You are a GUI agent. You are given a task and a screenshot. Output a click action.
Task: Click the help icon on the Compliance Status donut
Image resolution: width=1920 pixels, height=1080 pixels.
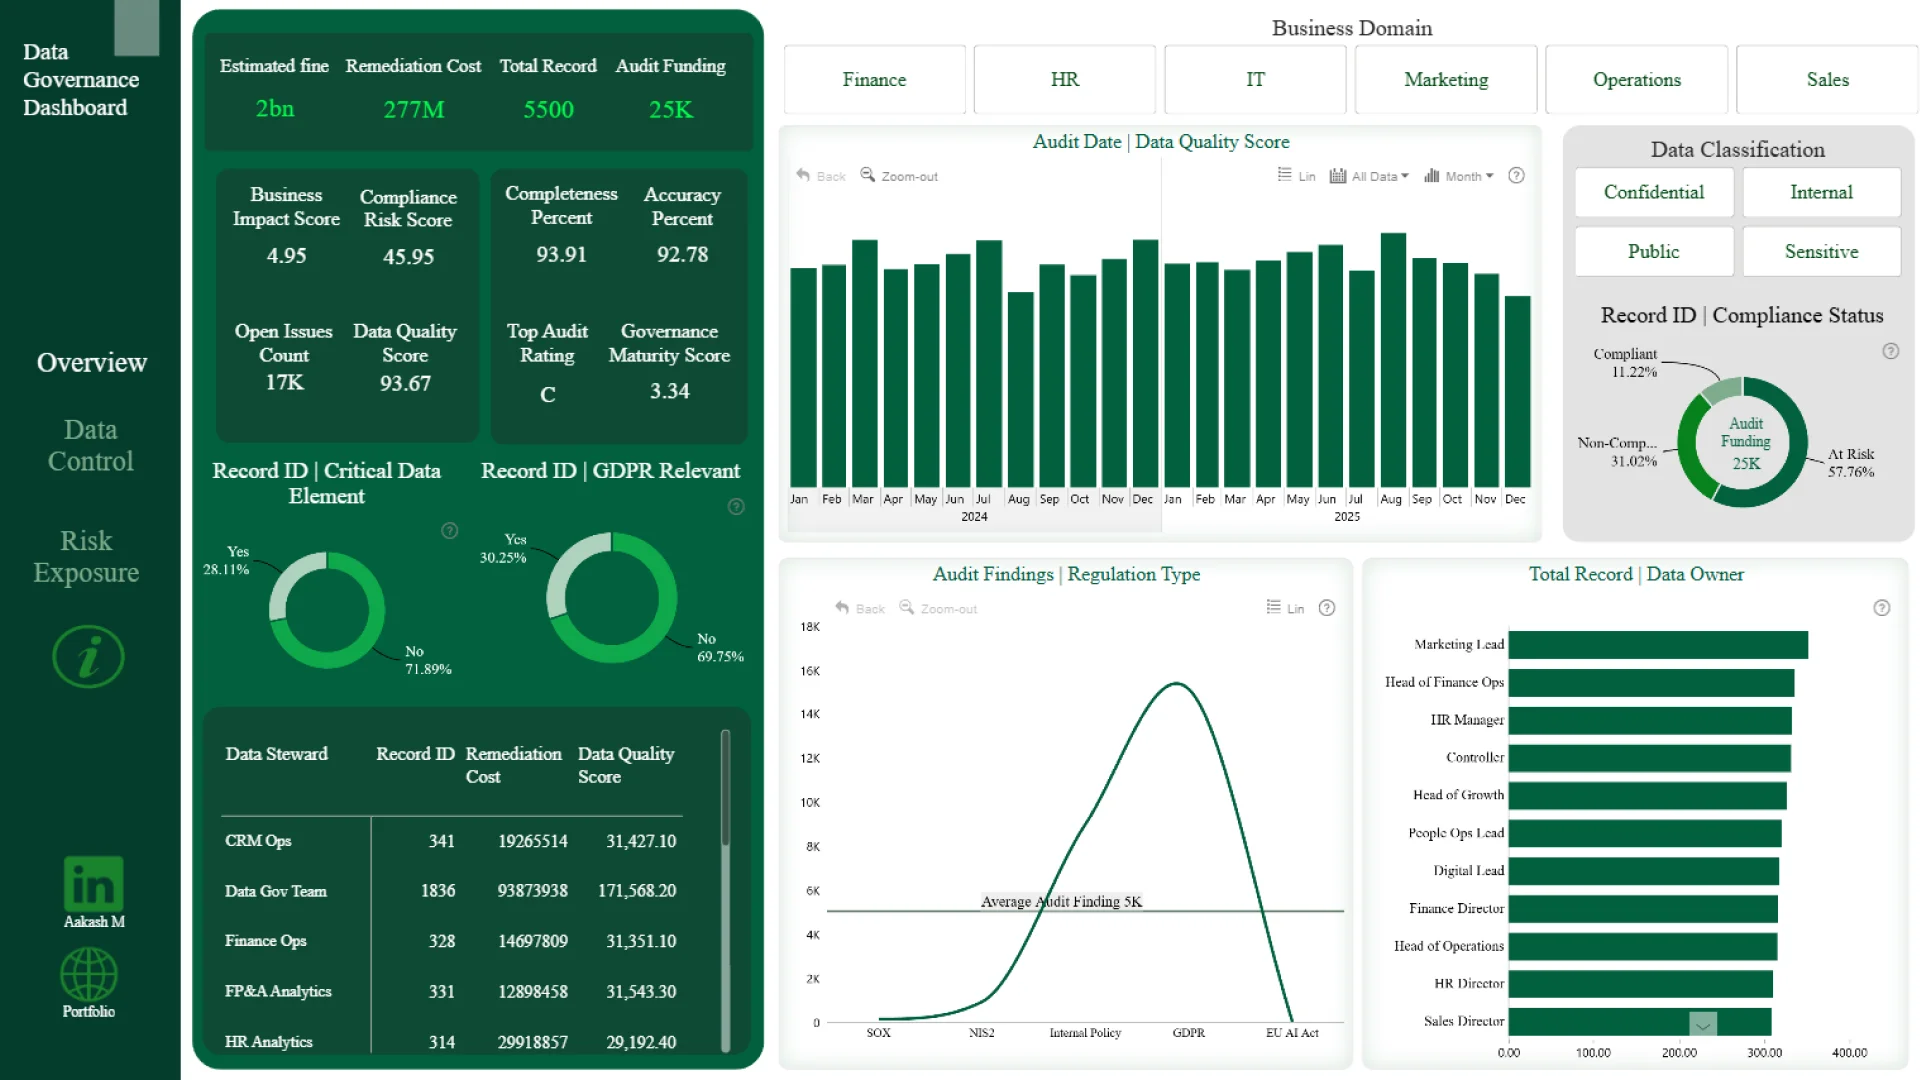(x=1890, y=351)
